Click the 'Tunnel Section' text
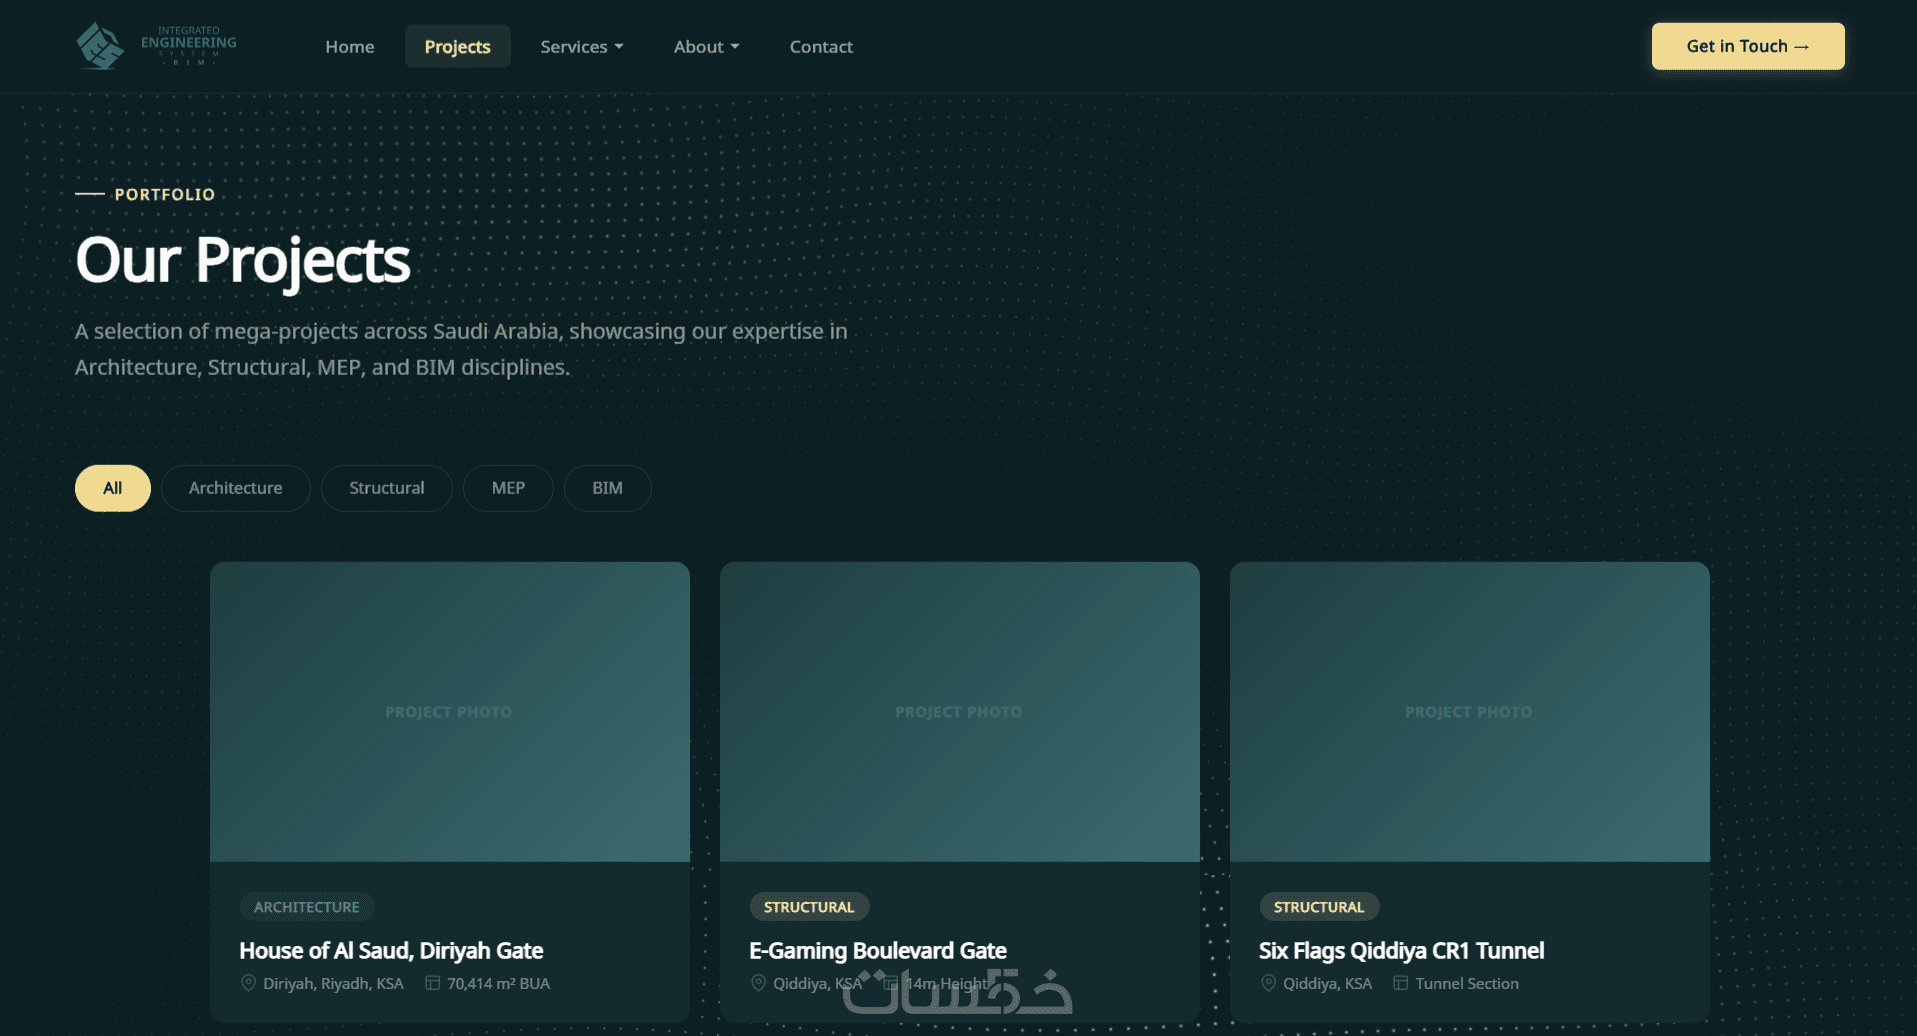Image resolution: width=1917 pixels, height=1036 pixels. point(1467,984)
